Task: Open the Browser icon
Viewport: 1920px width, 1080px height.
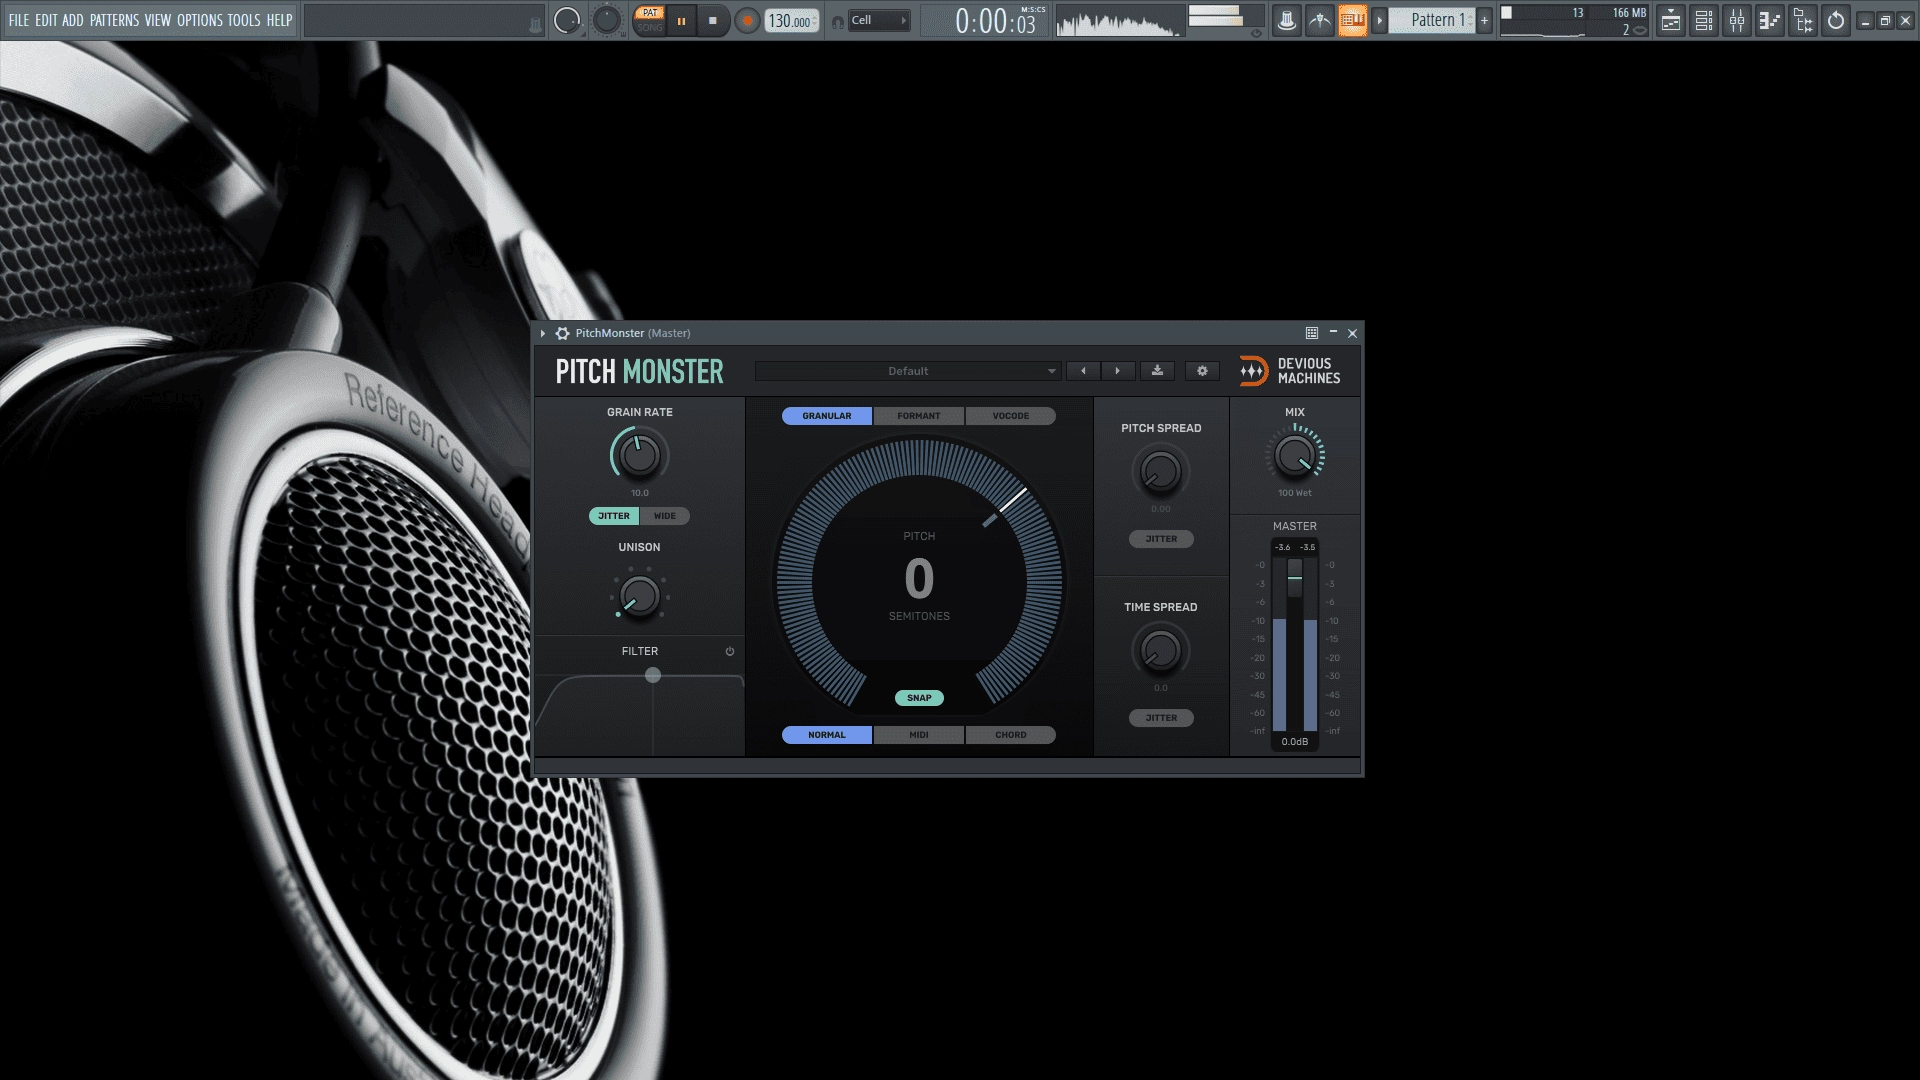Action: coord(1803,20)
